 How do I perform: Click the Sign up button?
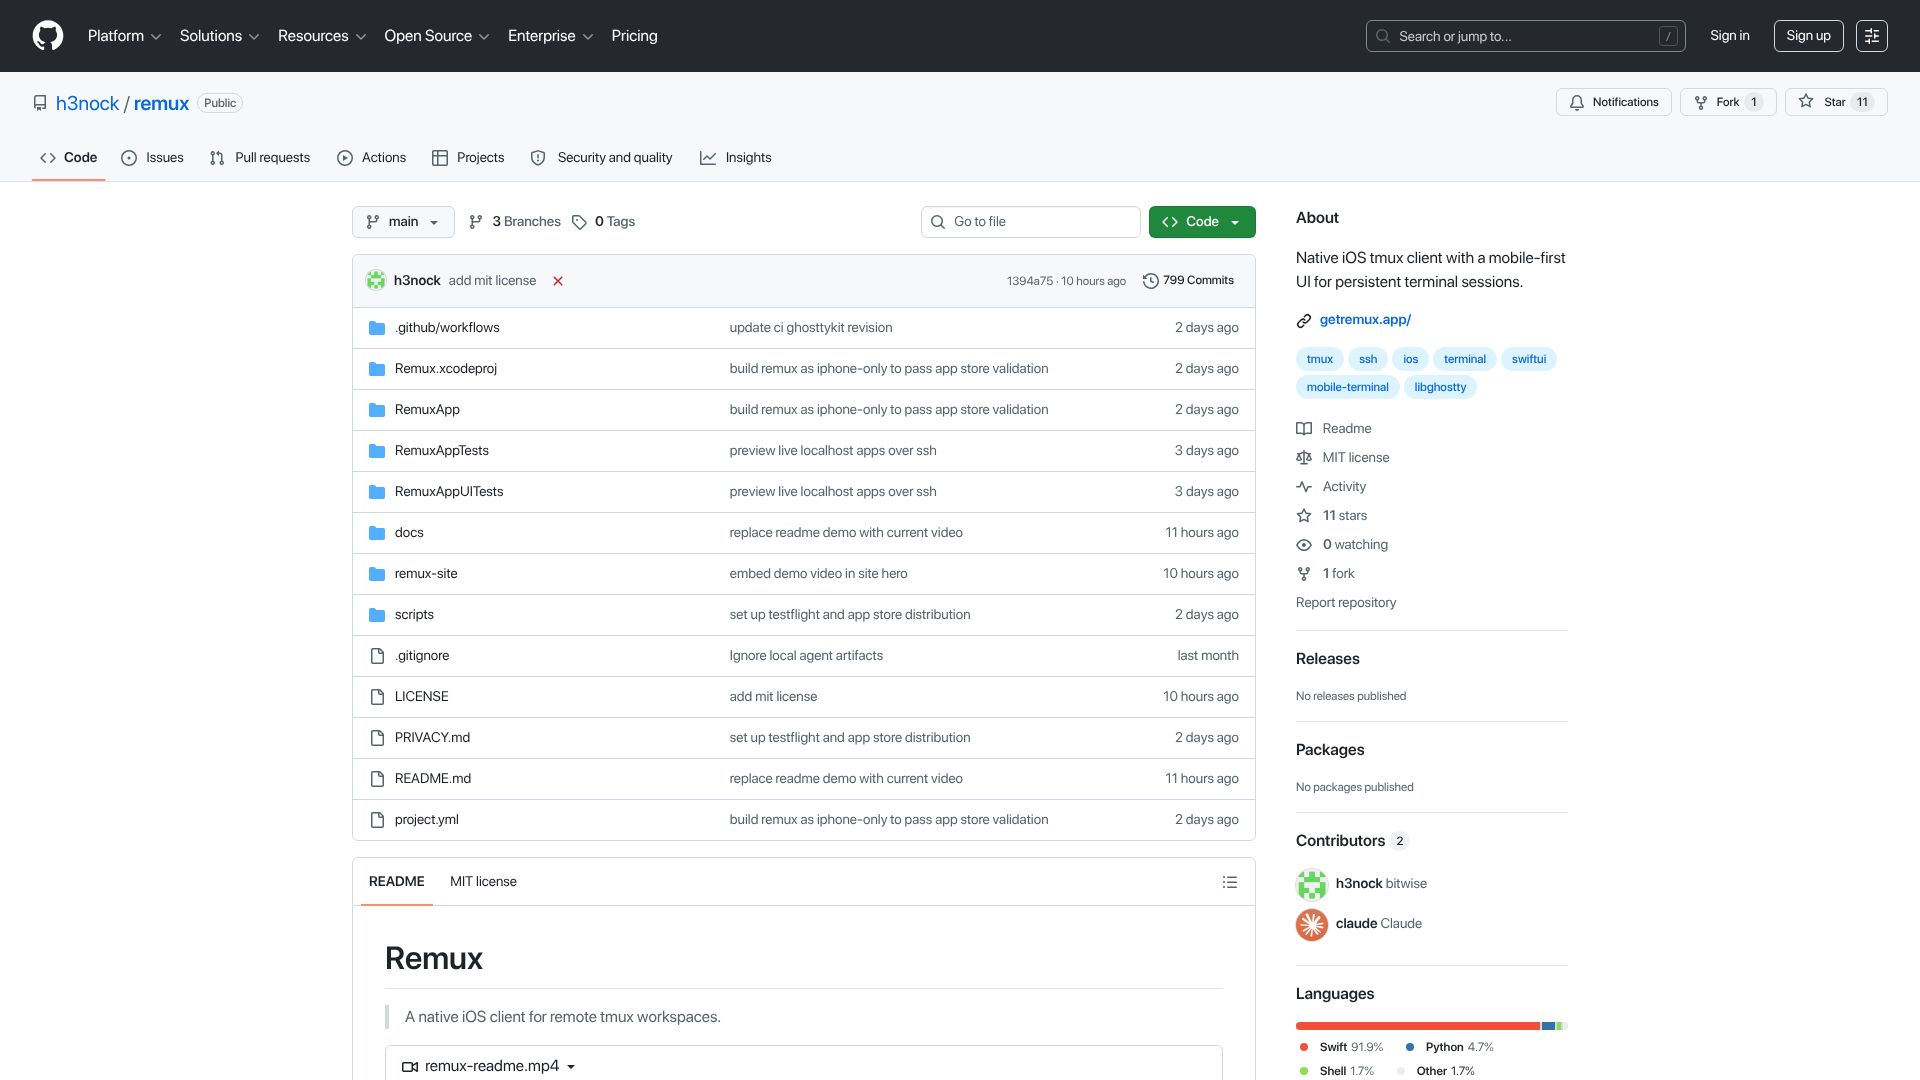tap(1808, 36)
